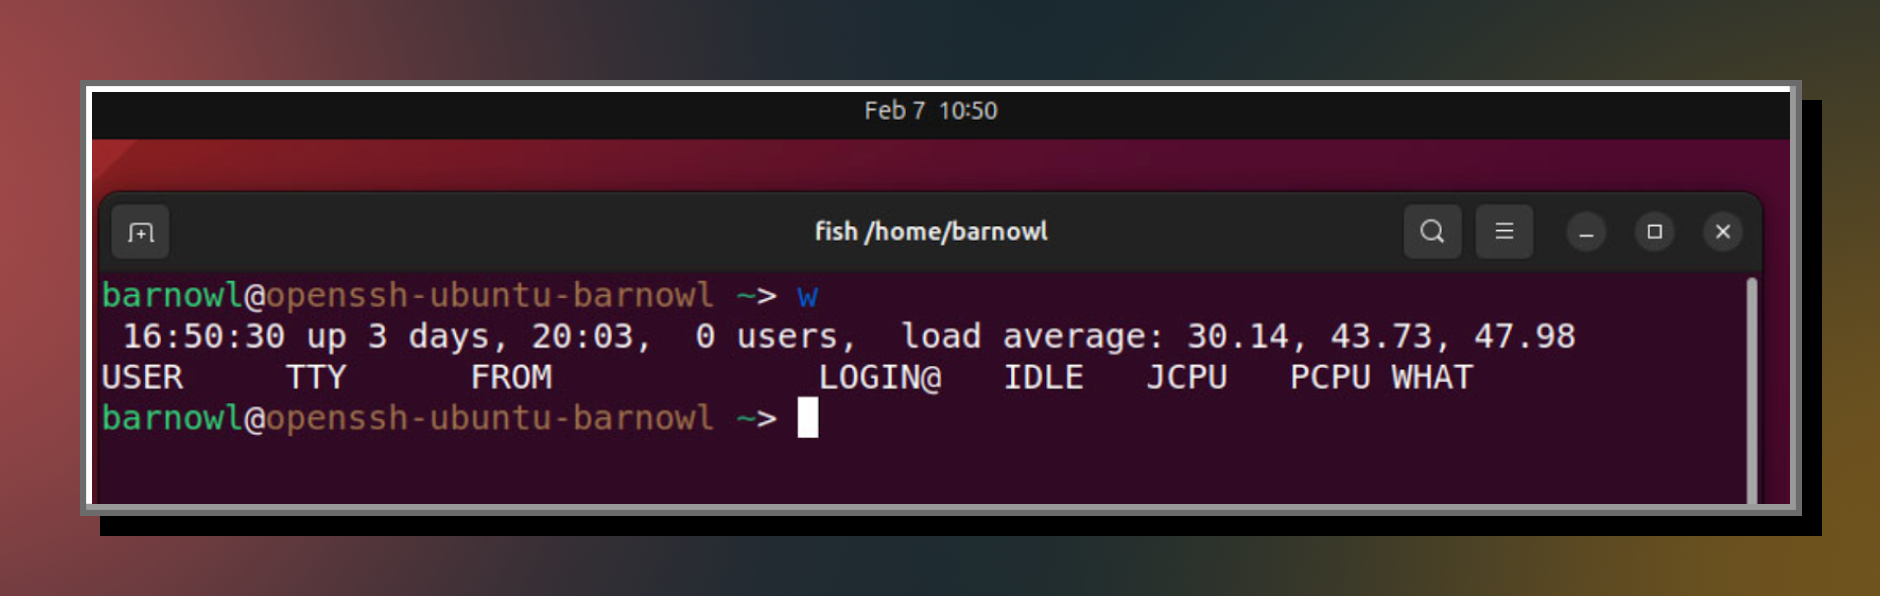Click the load average text
1880x596 pixels.
[x=1032, y=337]
